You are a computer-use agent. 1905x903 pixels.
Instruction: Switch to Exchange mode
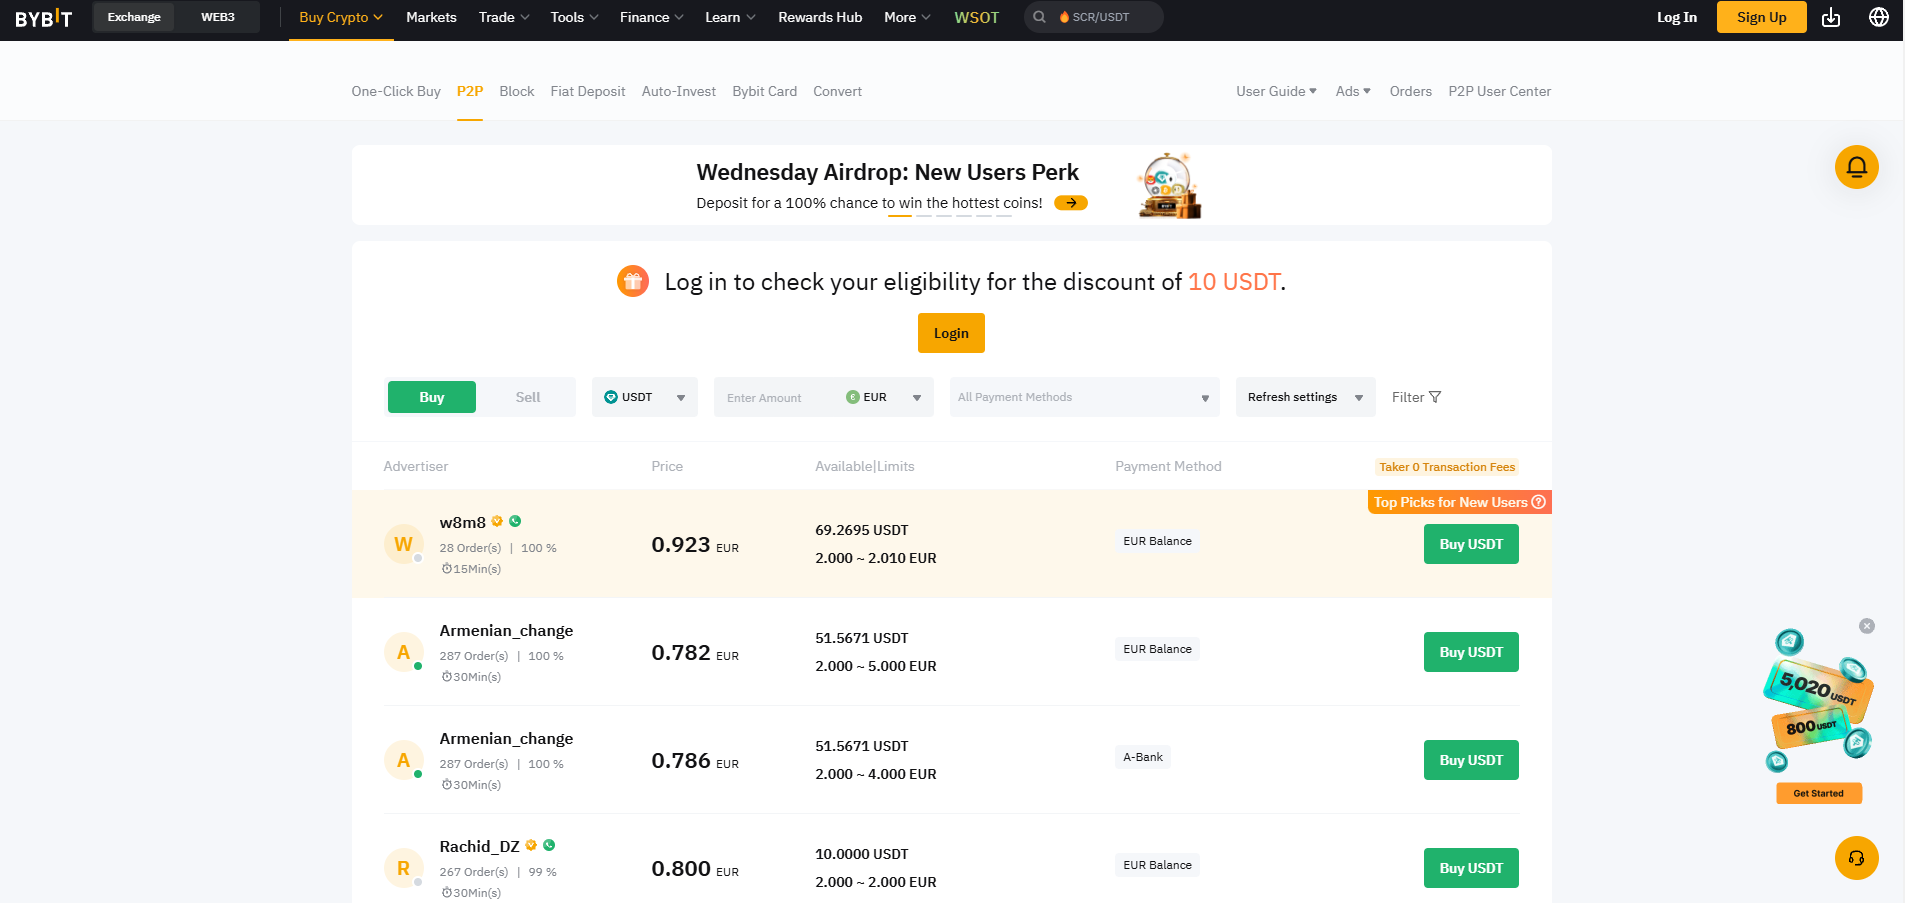tap(134, 17)
